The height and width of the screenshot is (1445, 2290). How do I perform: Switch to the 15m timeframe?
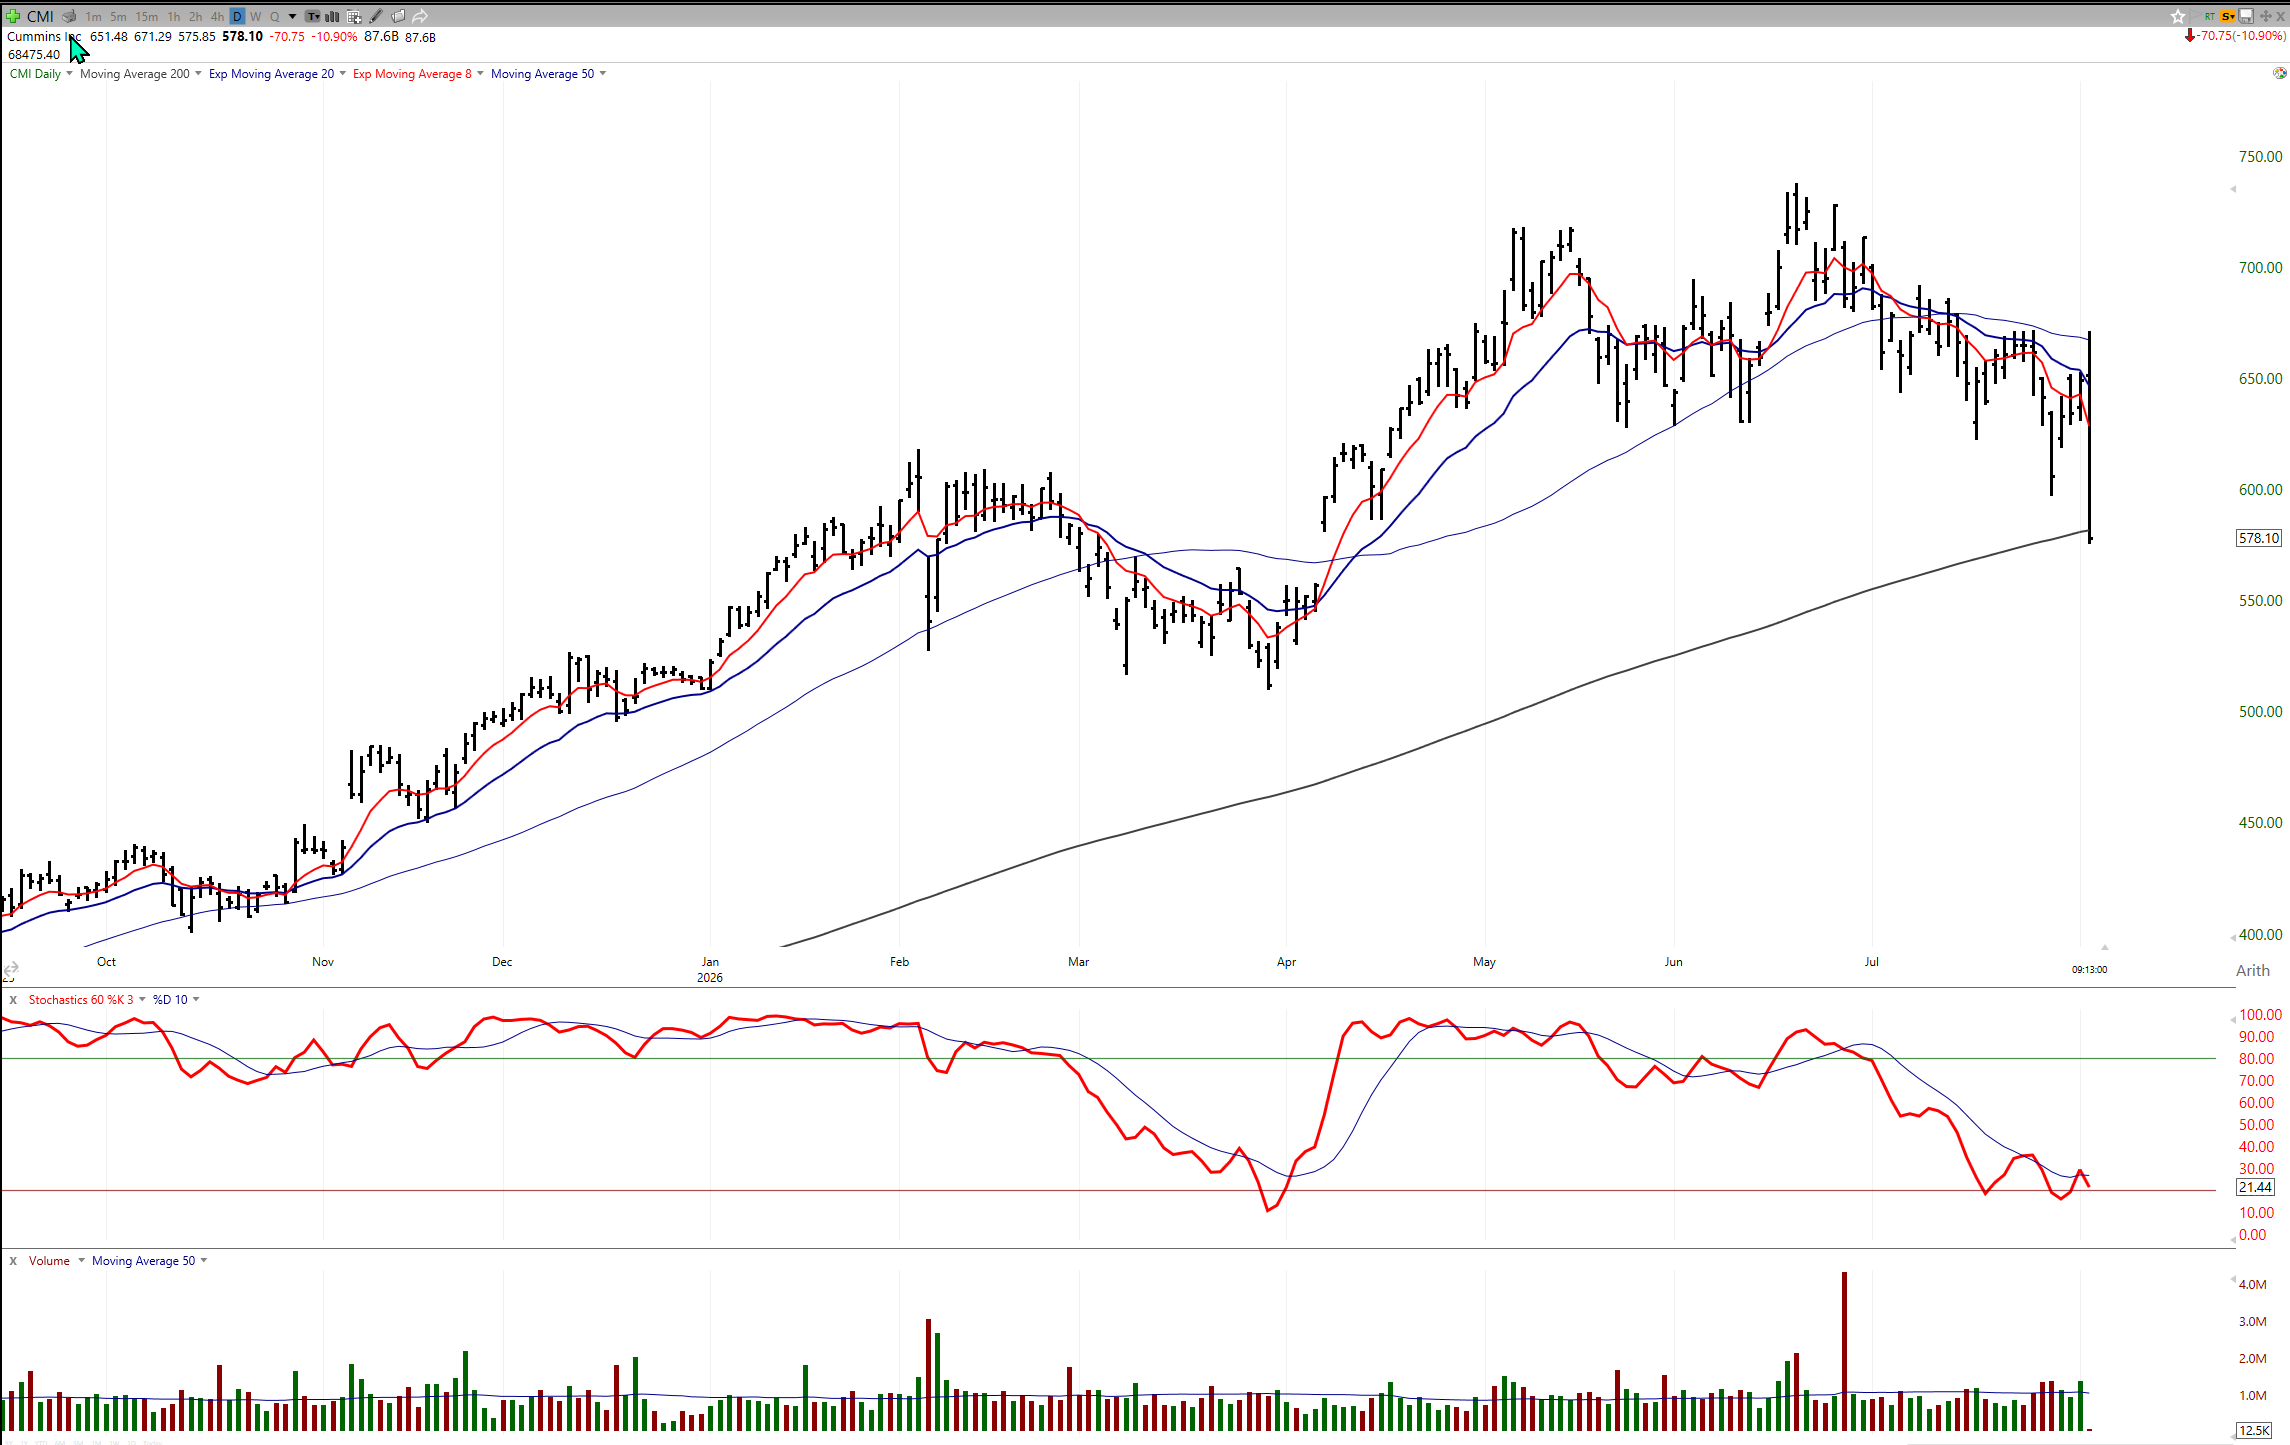147,16
